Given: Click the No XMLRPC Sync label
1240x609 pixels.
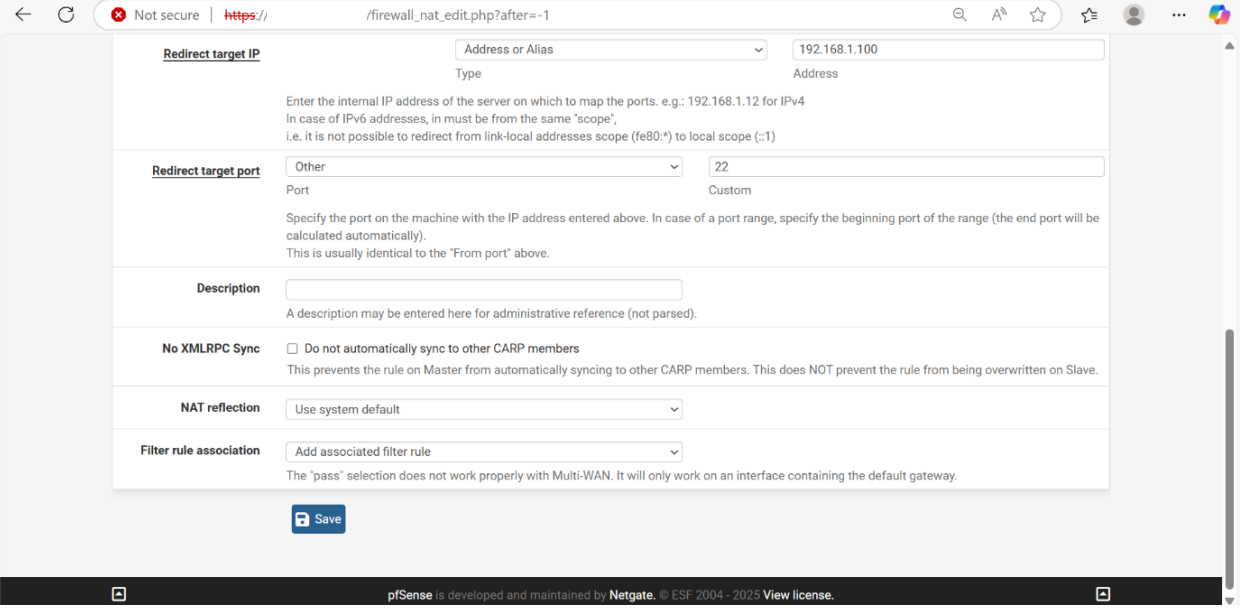Looking at the screenshot, I should click(x=211, y=349).
